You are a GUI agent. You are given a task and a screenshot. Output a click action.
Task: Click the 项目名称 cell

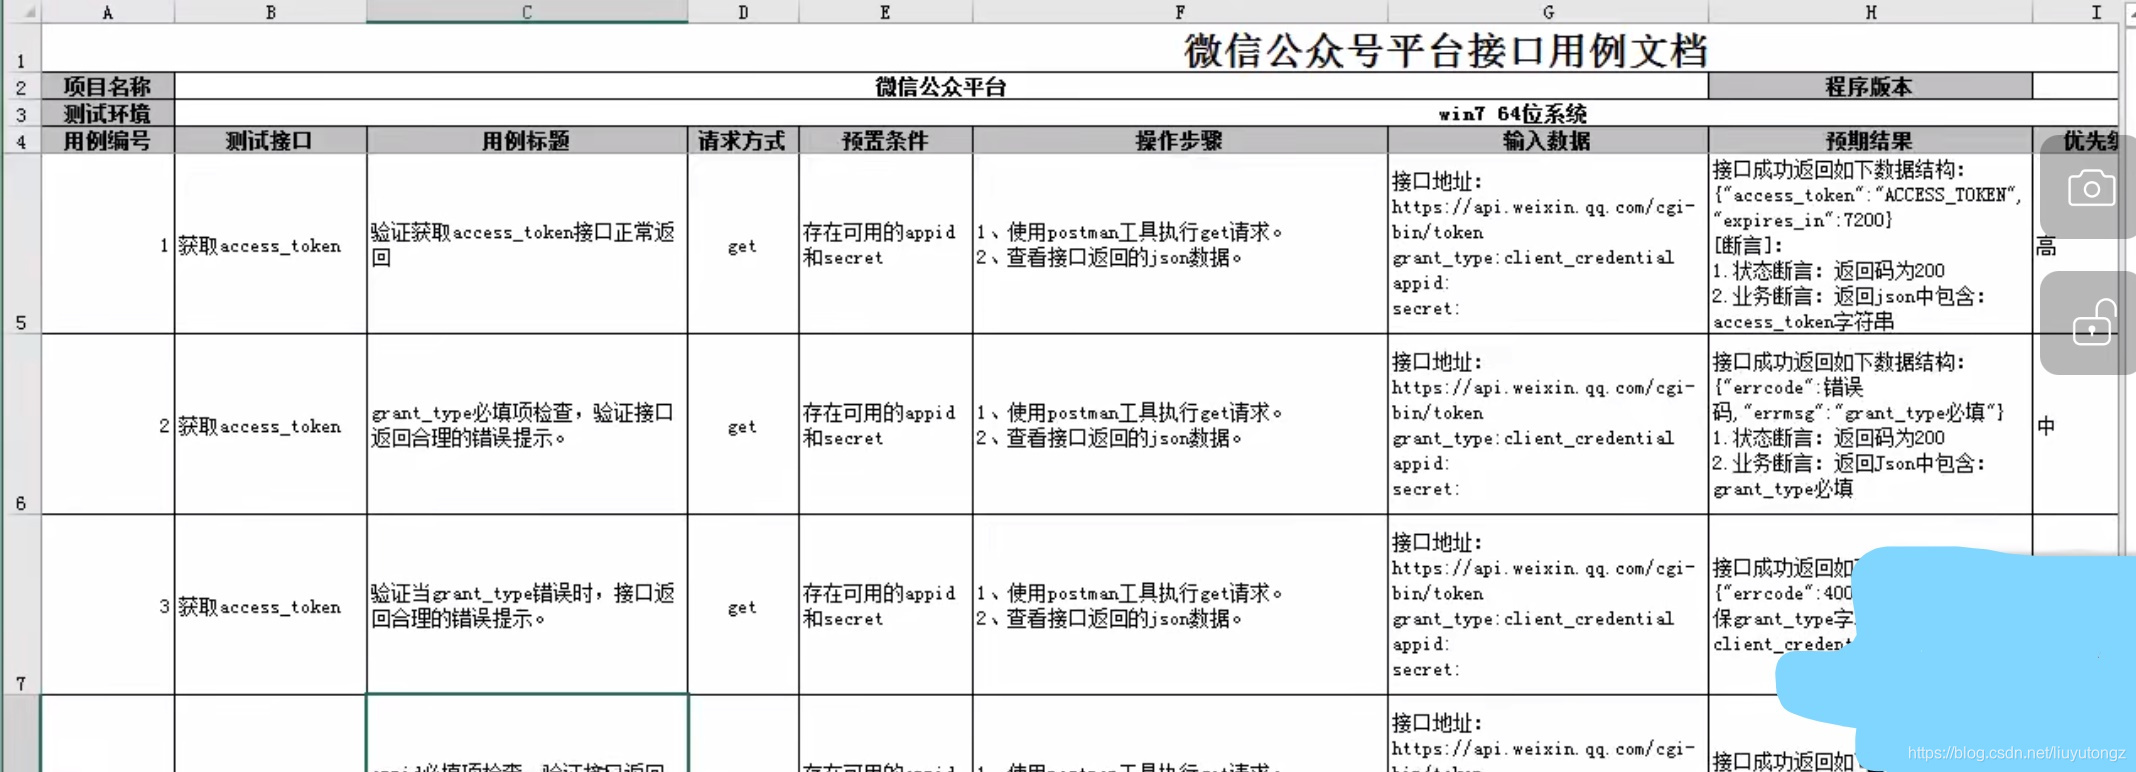(x=108, y=86)
